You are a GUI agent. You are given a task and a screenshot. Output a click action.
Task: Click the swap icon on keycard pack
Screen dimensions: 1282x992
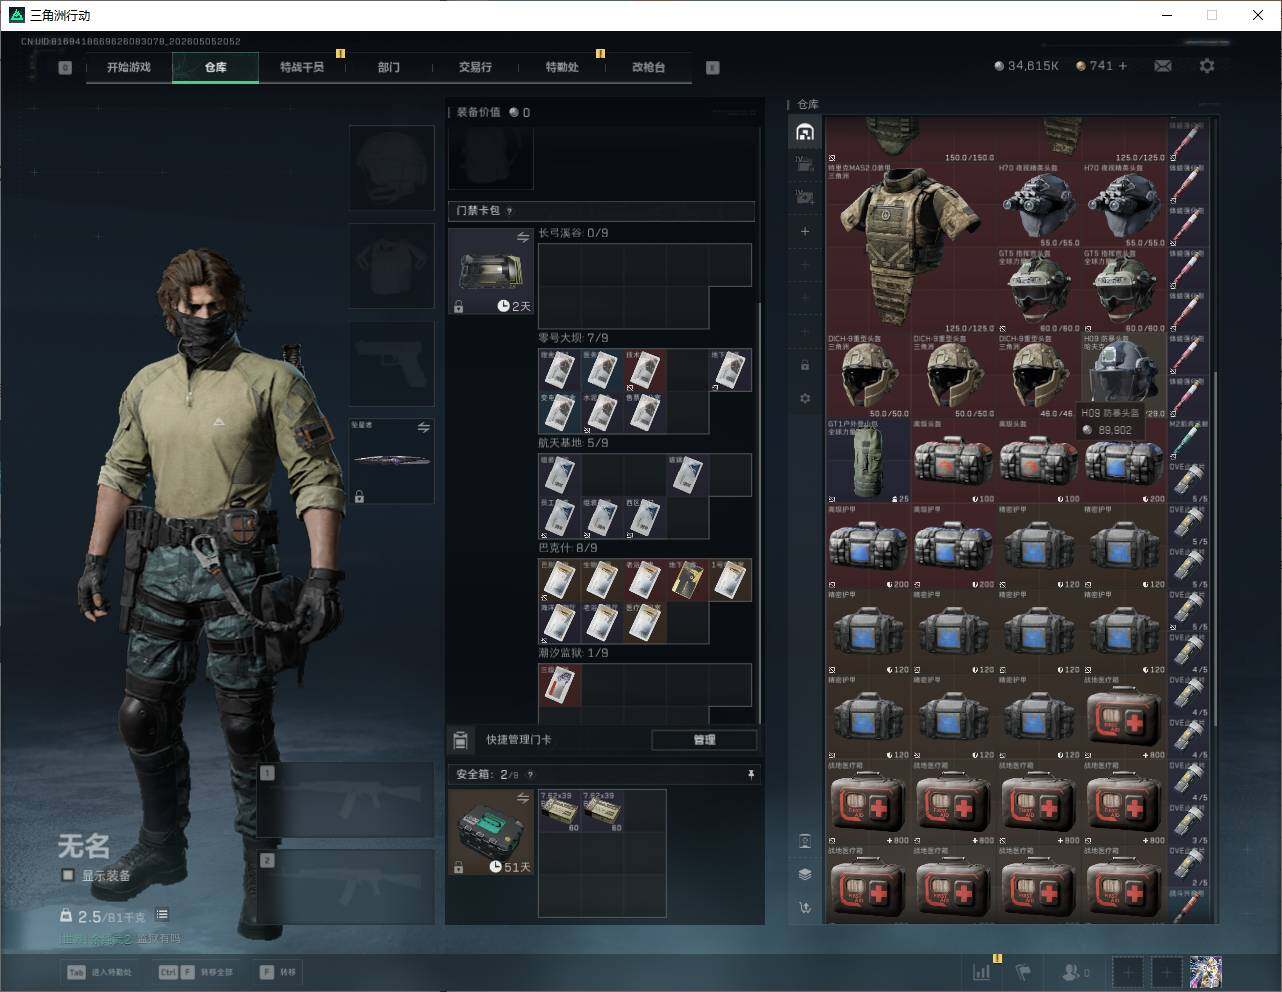(x=522, y=238)
